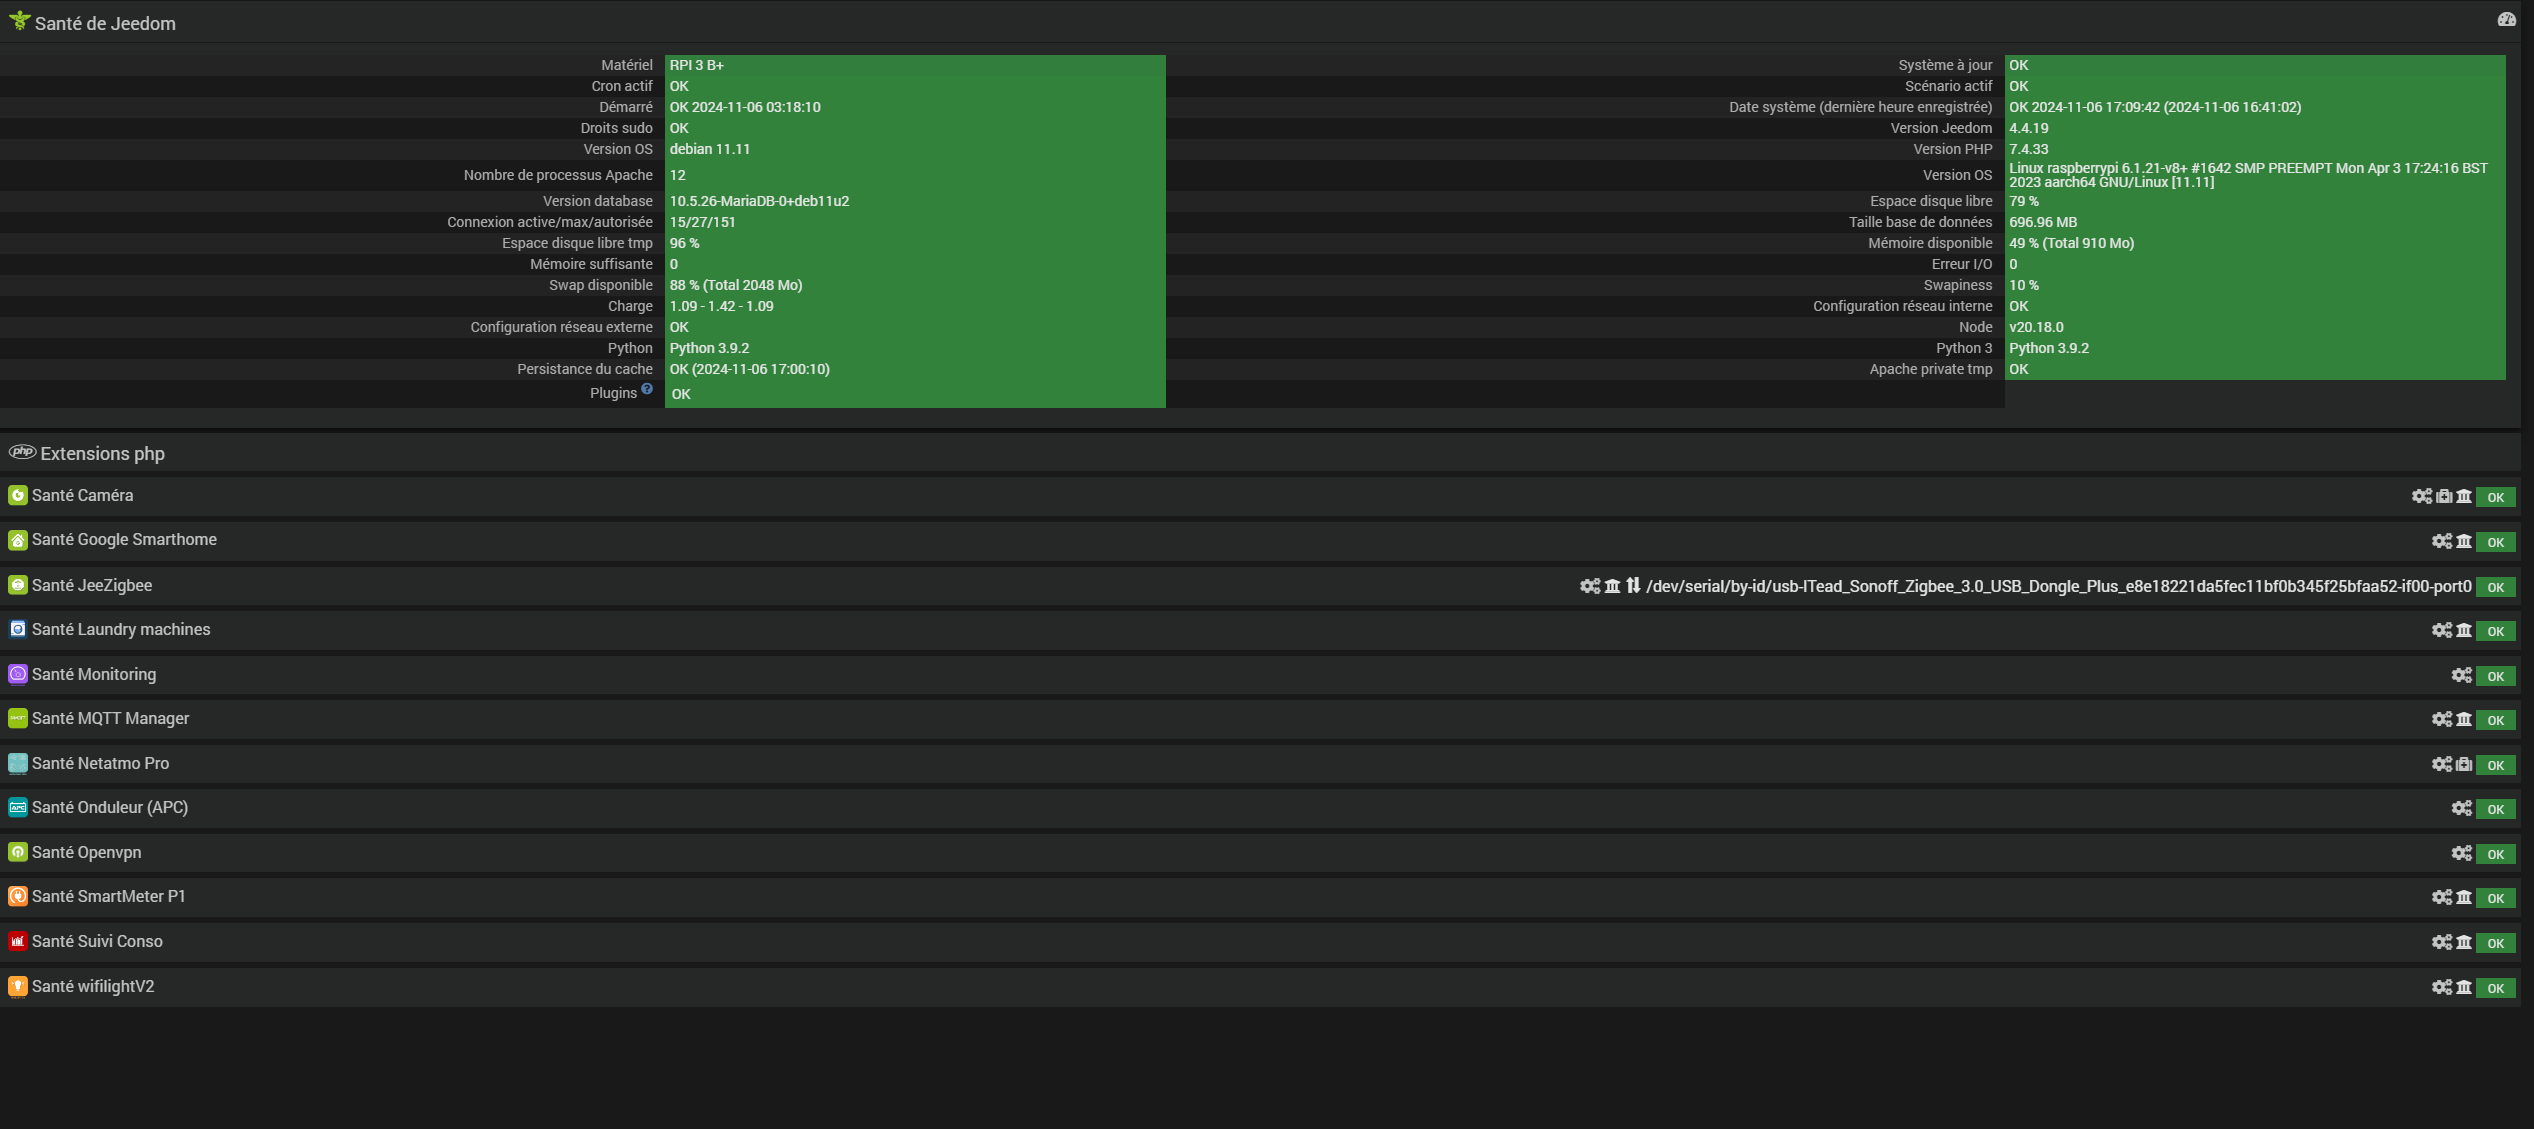
Task: Click the gears icon in Santé Caméra row
Action: (x=2421, y=496)
